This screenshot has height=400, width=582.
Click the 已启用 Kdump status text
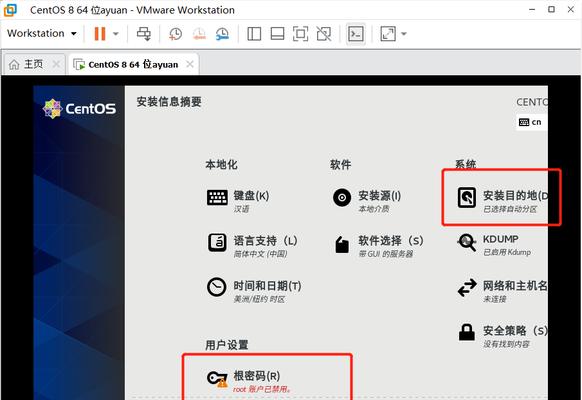click(507, 252)
